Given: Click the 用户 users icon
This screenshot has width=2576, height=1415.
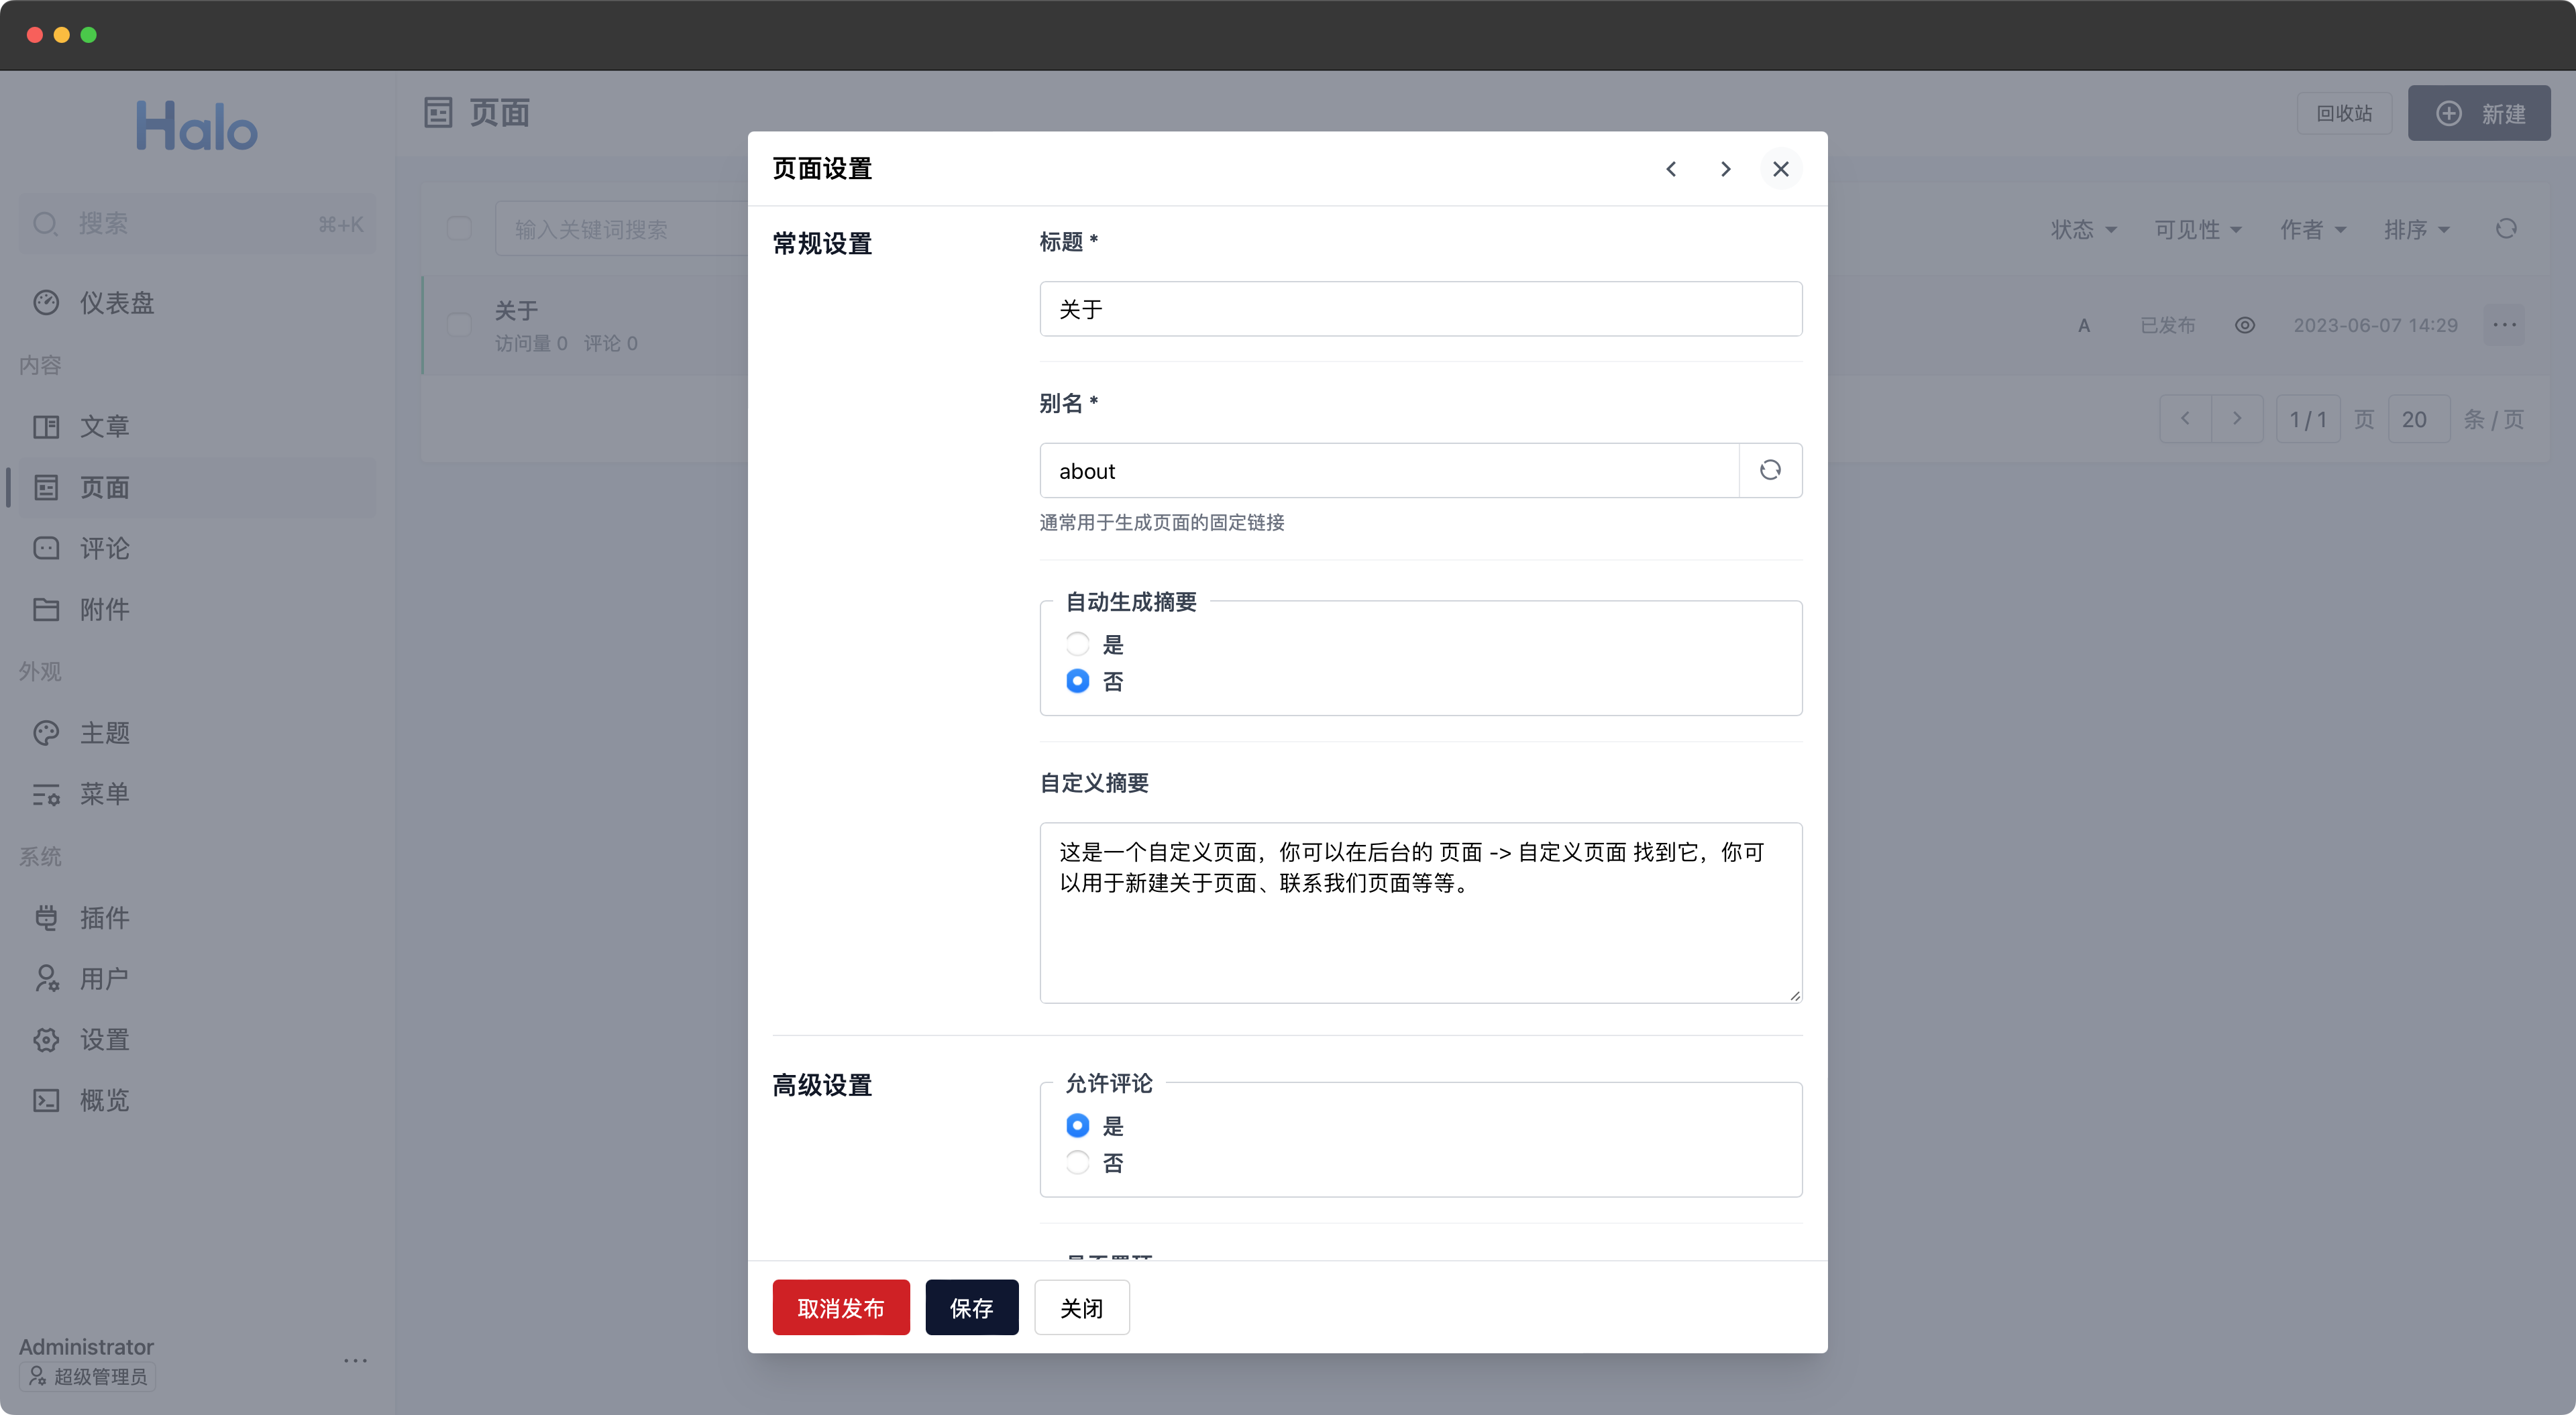Looking at the screenshot, I should click(46, 980).
